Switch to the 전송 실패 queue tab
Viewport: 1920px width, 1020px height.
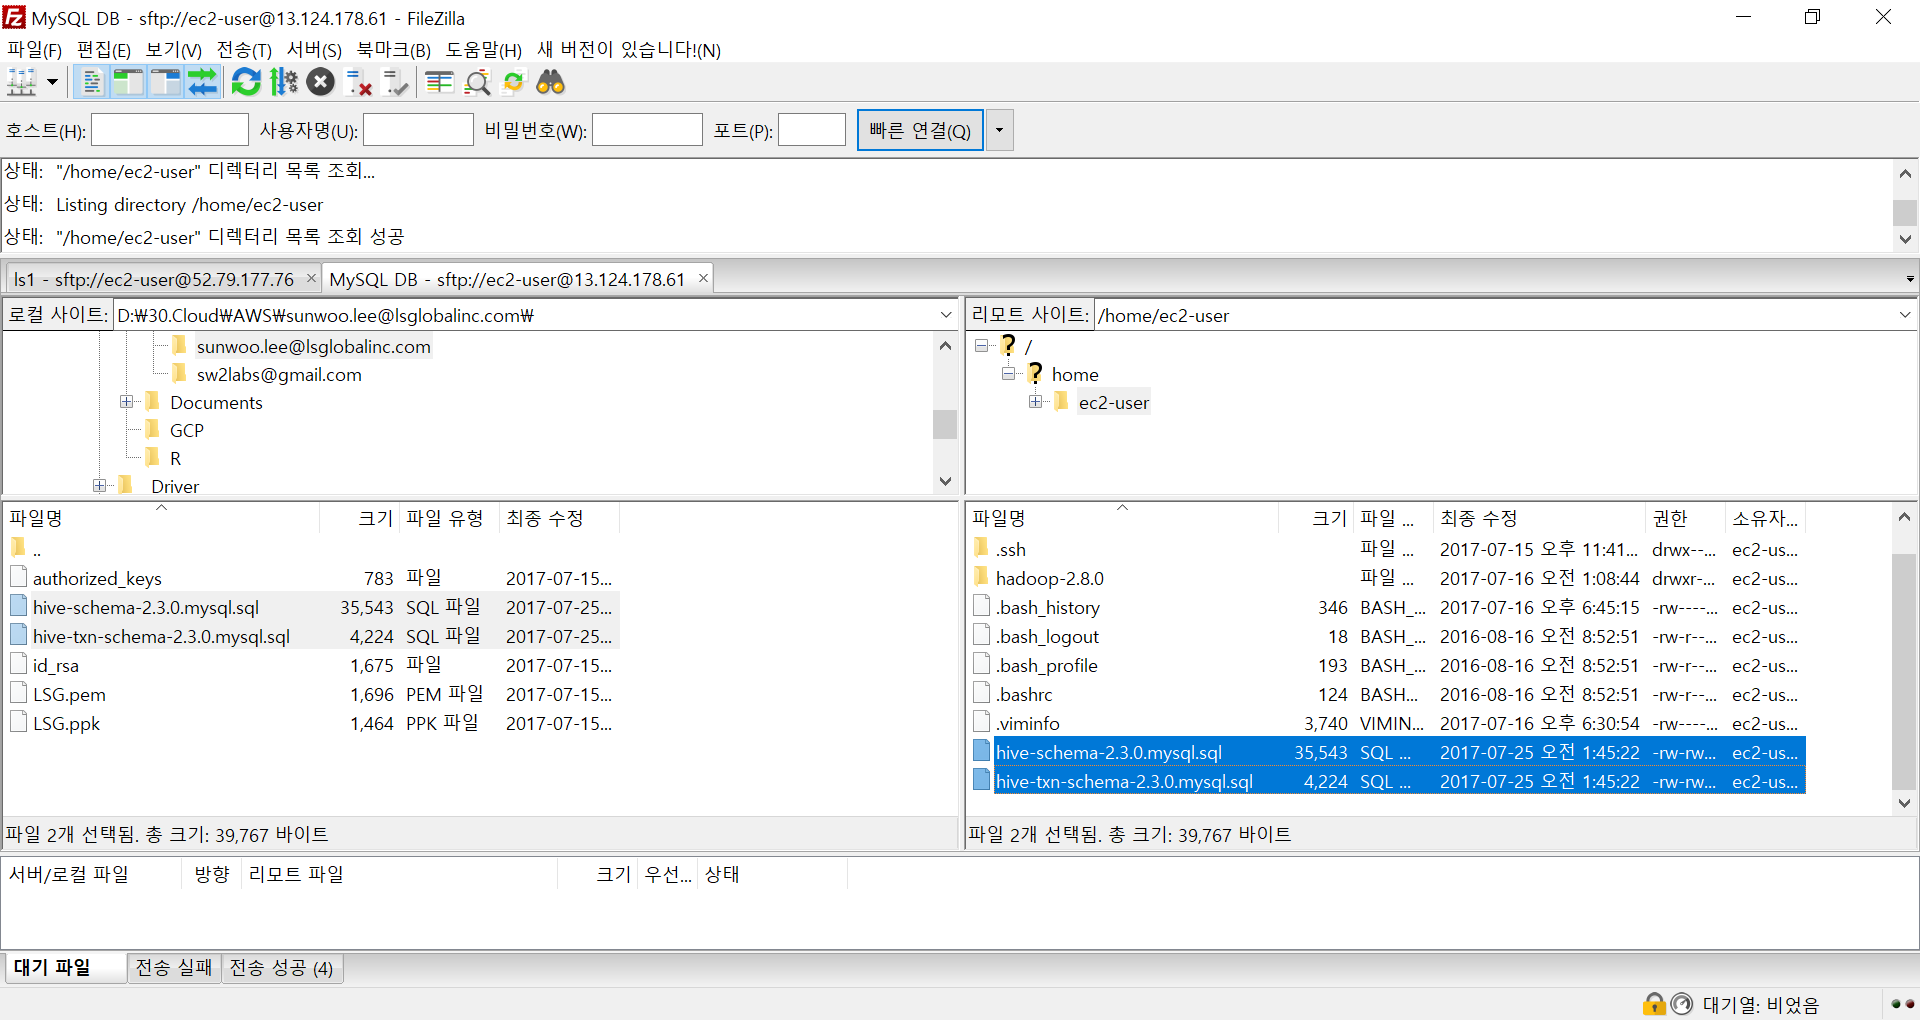pos(174,968)
